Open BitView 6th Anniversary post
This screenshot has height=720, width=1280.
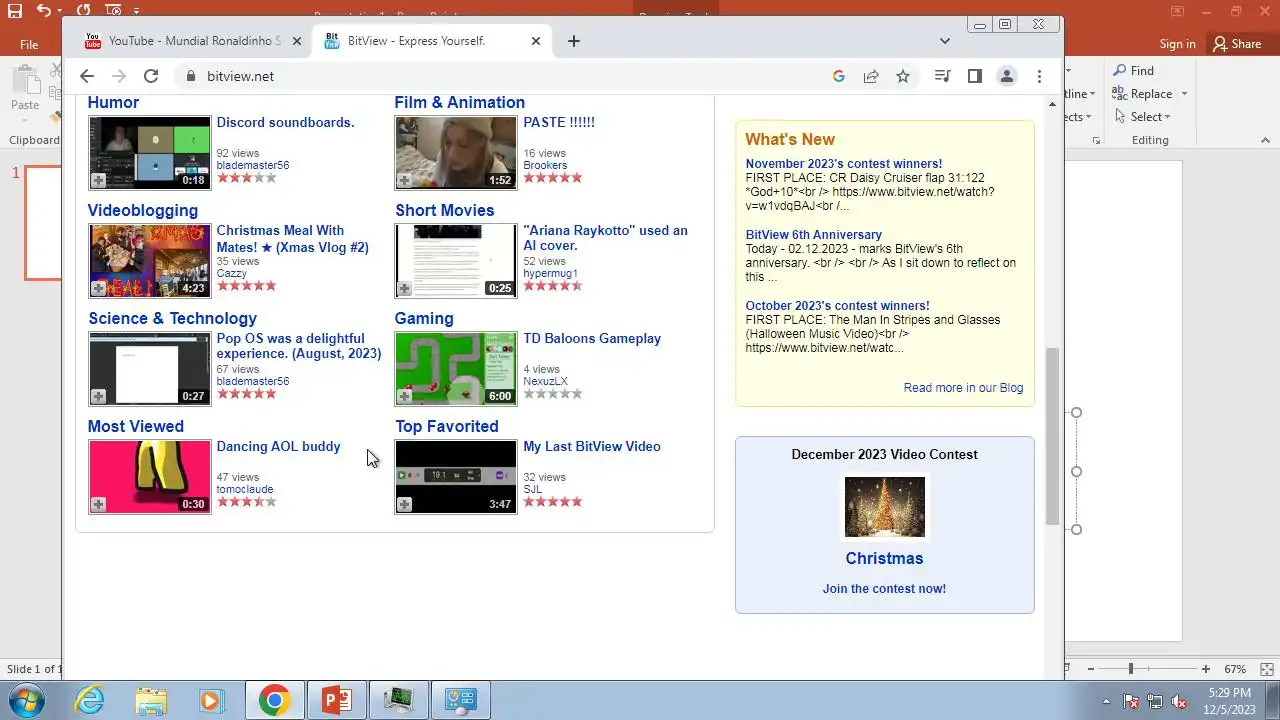[813, 234]
